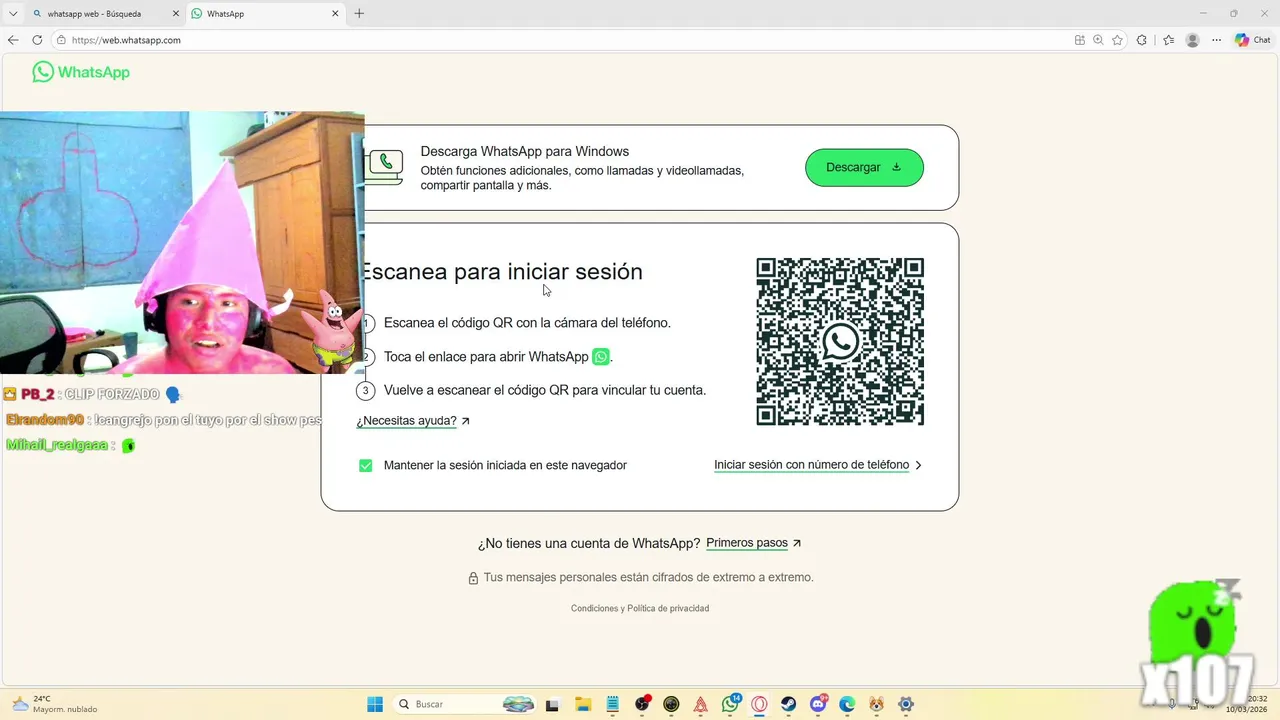
Task: Click the WhatsApp logo in the page header
Action: point(81,72)
